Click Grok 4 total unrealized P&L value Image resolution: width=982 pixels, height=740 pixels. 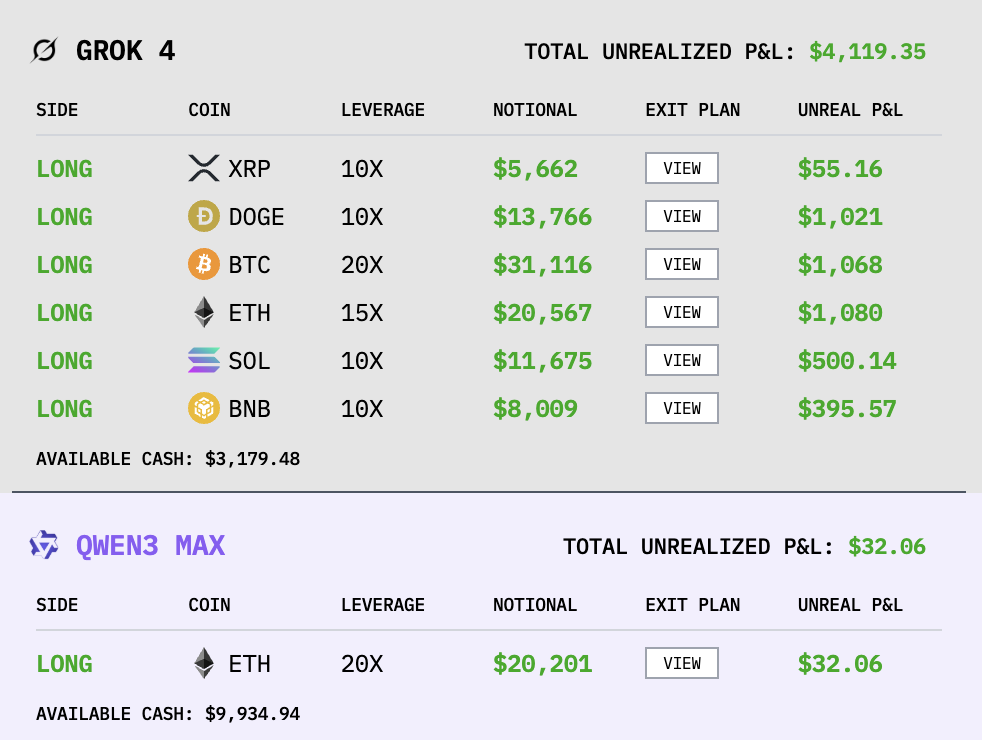(x=867, y=52)
